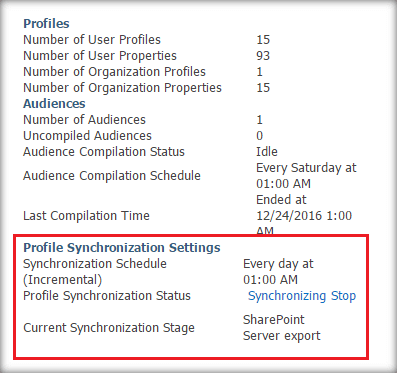Click the Number of Audiences label
Viewport: 397px width, 373px height.
click(85, 120)
